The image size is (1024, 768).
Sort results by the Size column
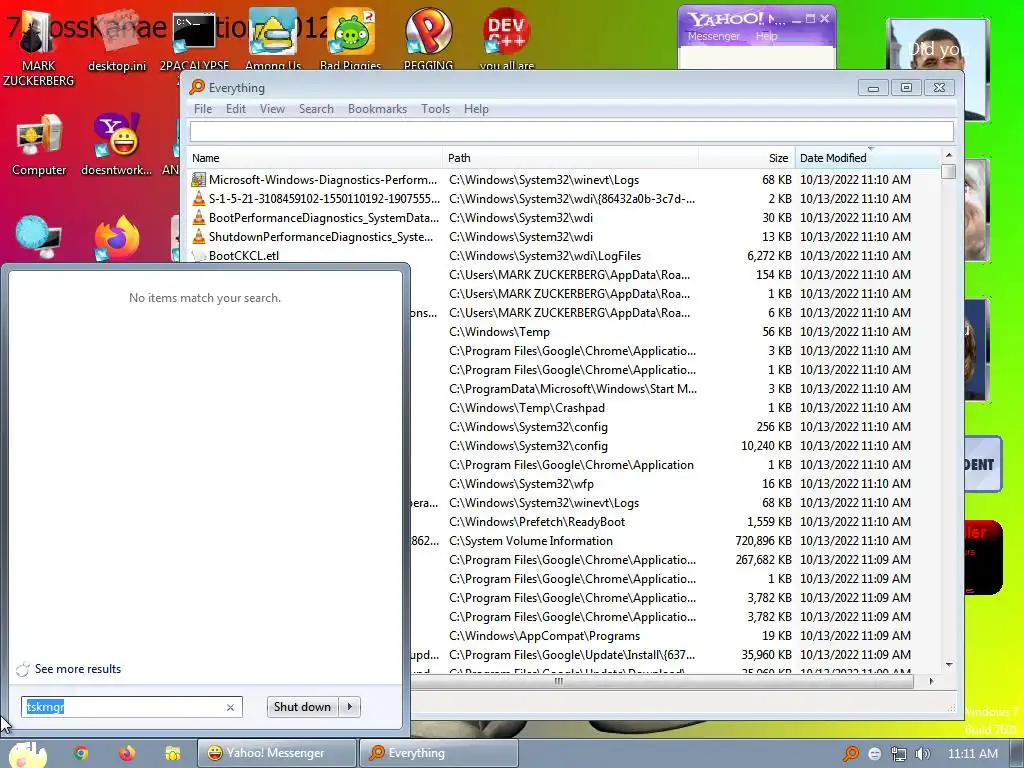tap(746, 158)
